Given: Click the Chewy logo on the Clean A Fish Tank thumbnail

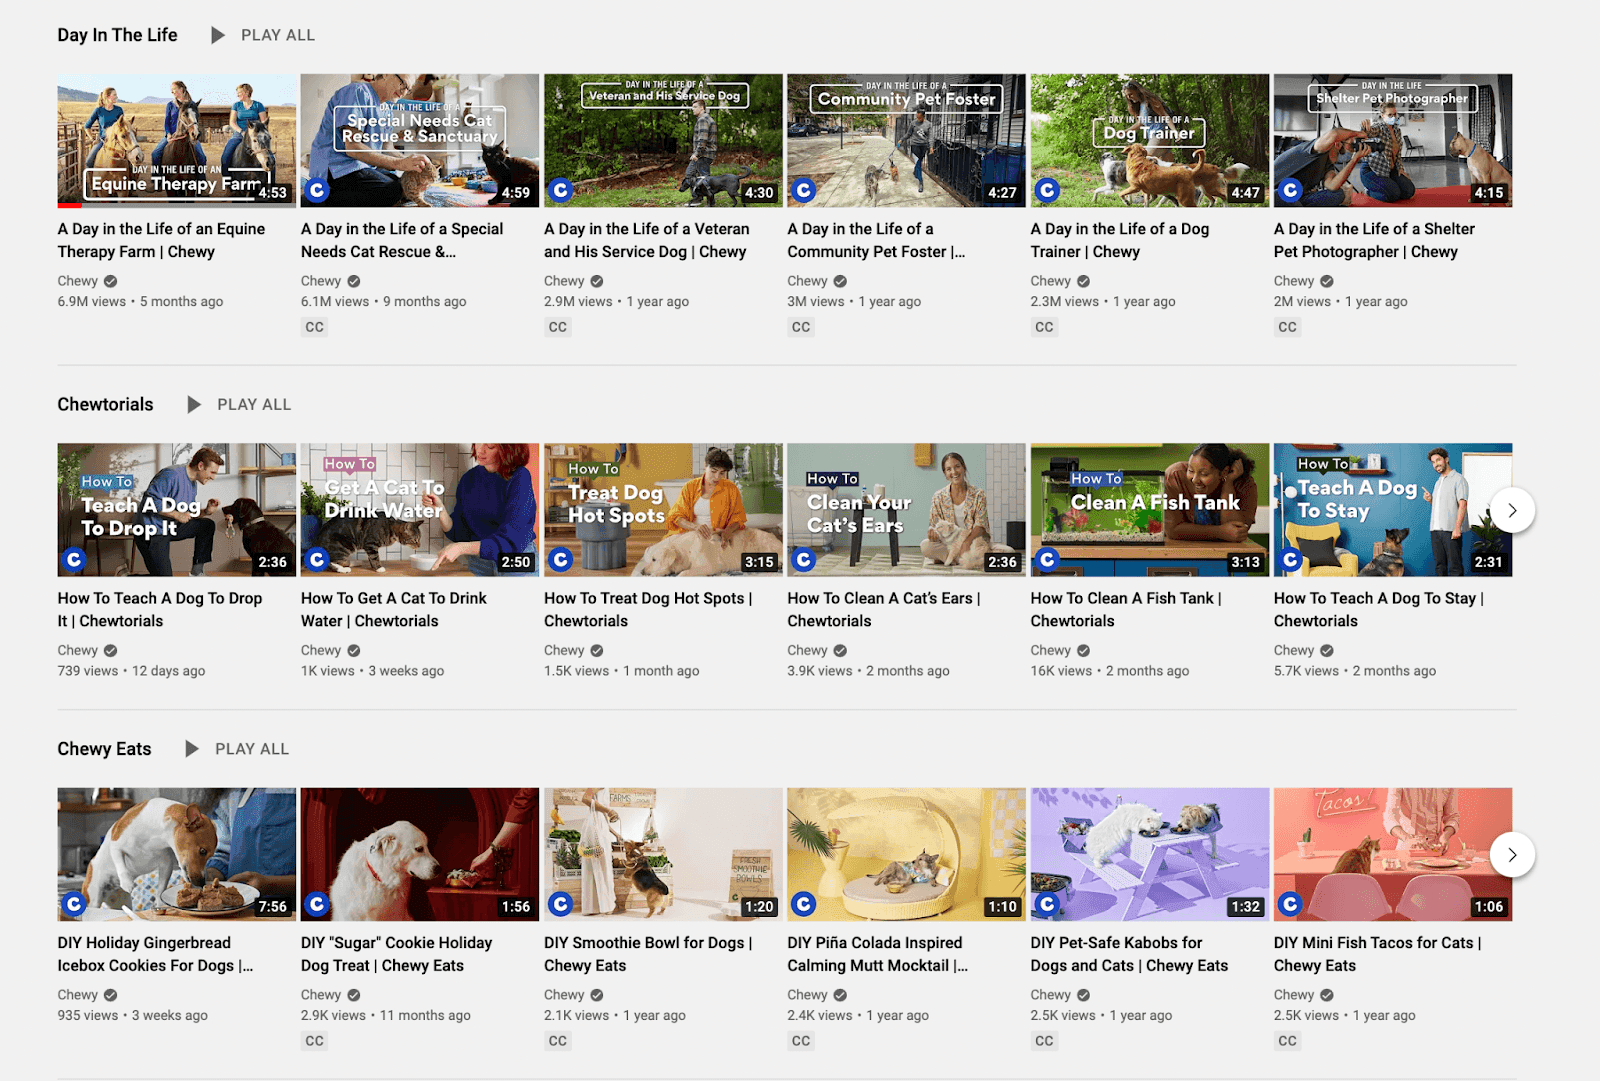Looking at the screenshot, I should 1046,560.
